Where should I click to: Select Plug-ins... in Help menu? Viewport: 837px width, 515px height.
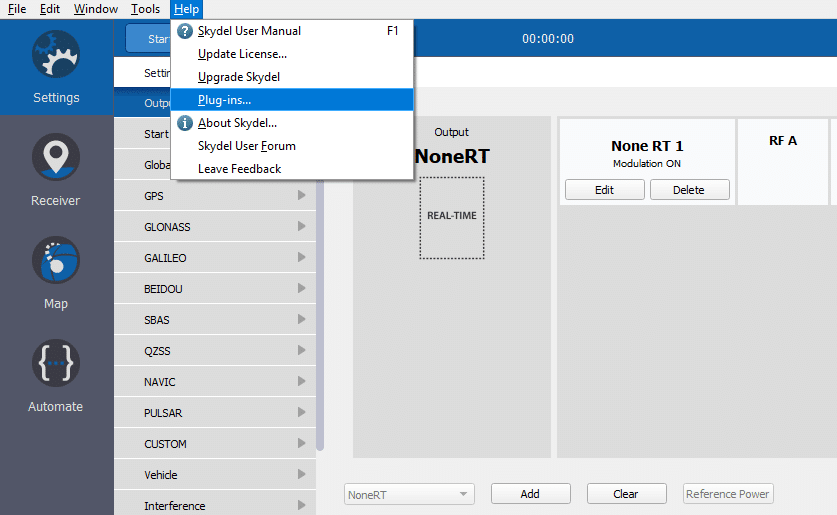pos(292,100)
